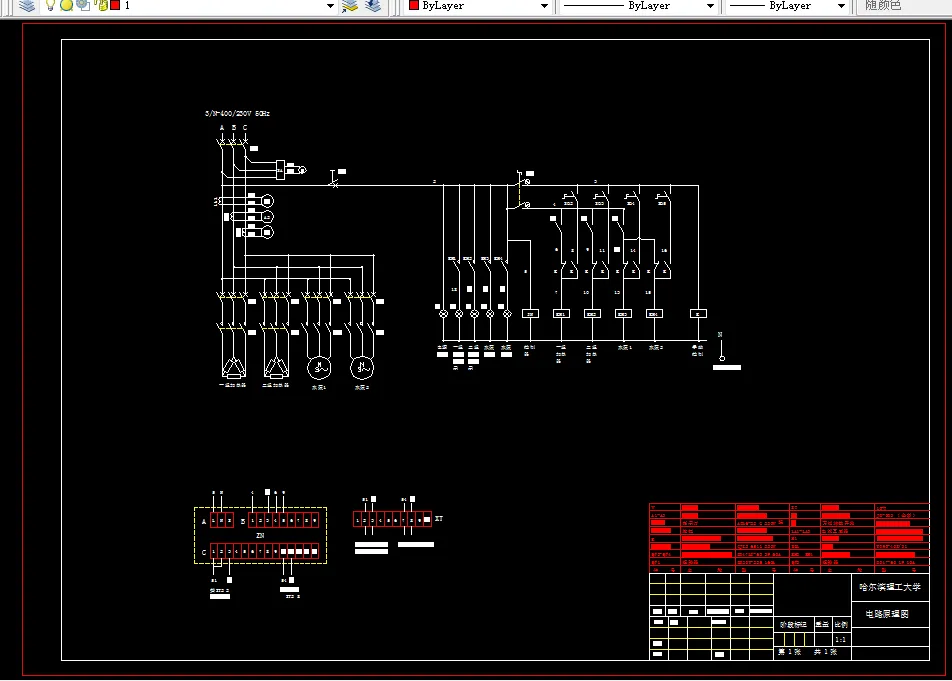Screen dimensions: 952x681
Task: Select the 哈尔滨理工大学 title block text
Action: (889, 588)
